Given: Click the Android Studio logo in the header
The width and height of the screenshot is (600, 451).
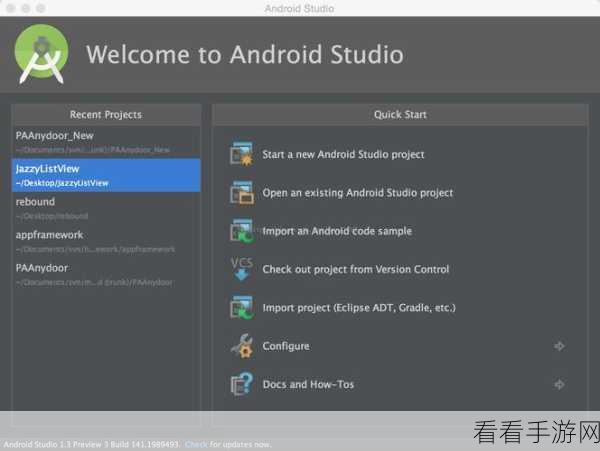Looking at the screenshot, I should (x=41, y=54).
